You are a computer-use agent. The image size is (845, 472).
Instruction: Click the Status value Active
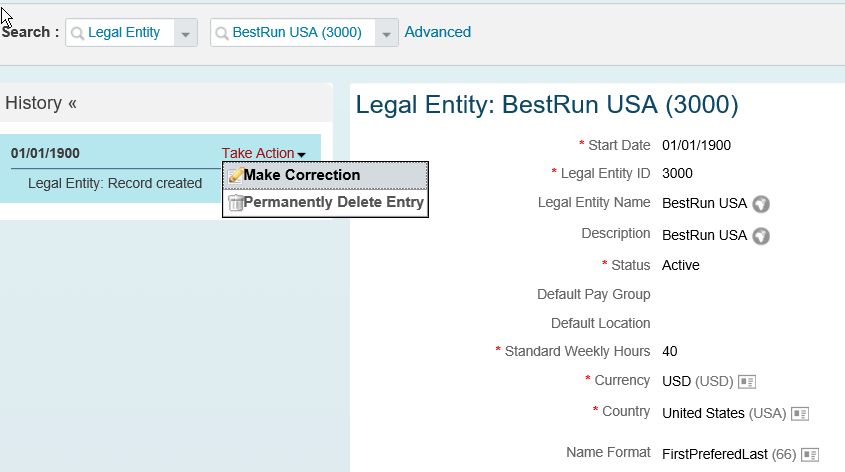pyautogui.click(x=681, y=266)
